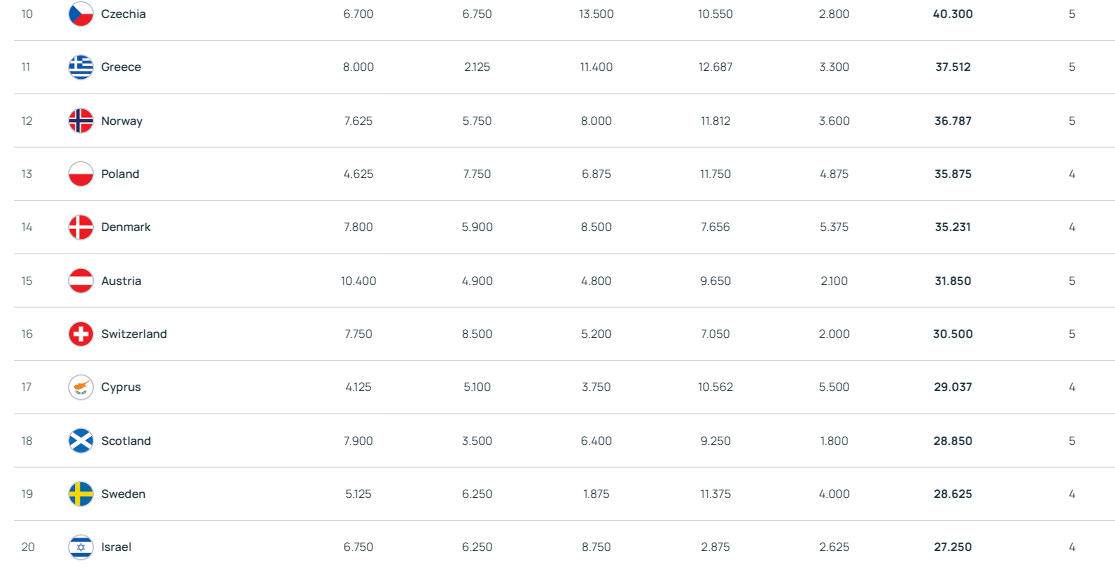Select the Scotland flag icon
The image size is (1115, 571).
81,441
